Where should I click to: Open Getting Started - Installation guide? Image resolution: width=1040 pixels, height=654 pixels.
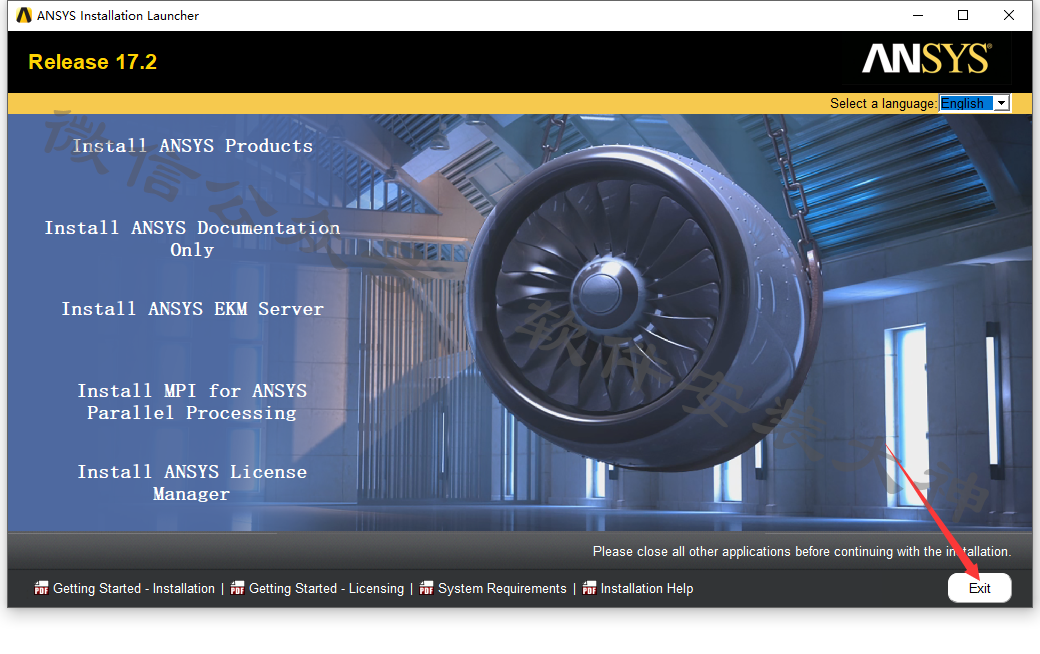point(134,588)
